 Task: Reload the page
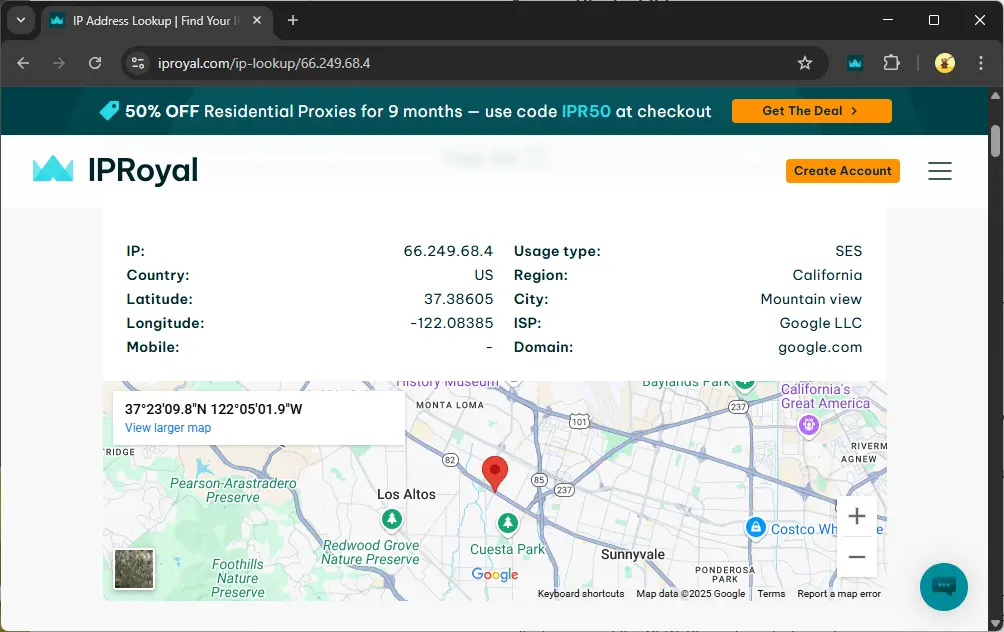(x=95, y=63)
